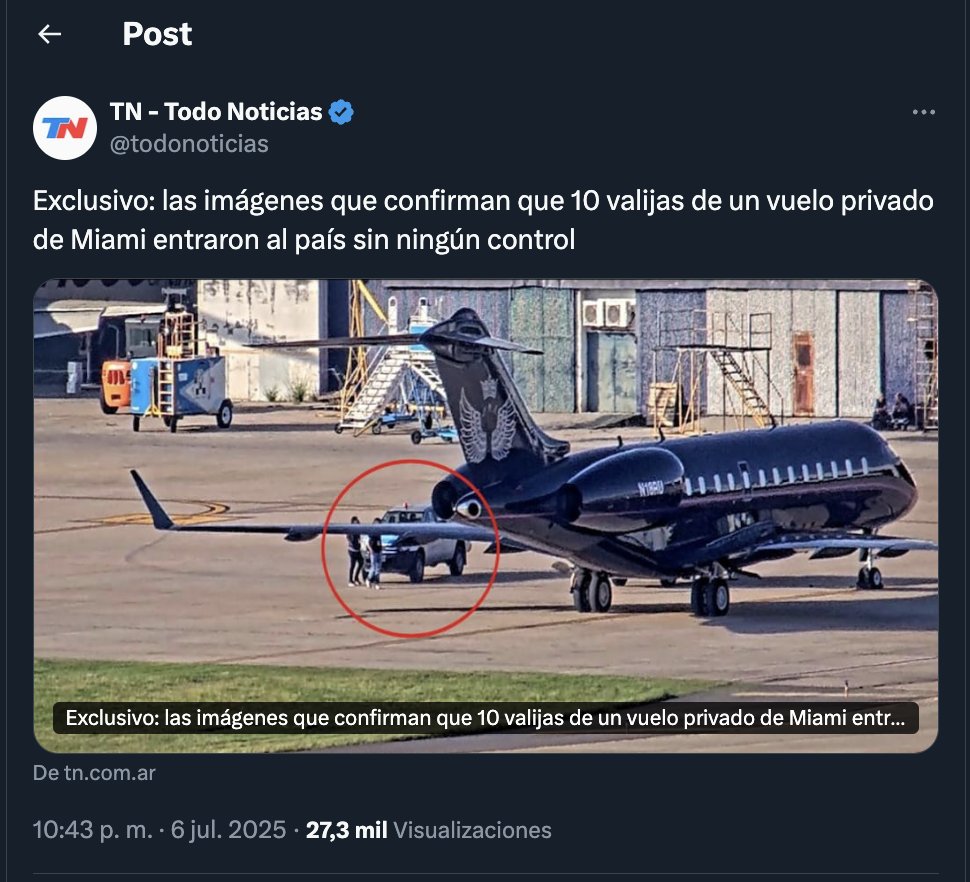The width and height of the screenshot is (970, 882).
Task: Click the blue verified badge
Action: [x=341, y=112]
